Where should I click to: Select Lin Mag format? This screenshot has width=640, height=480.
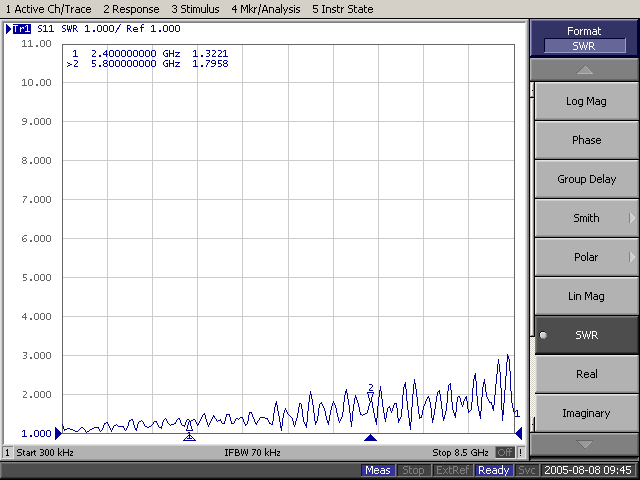coord(586,296)
